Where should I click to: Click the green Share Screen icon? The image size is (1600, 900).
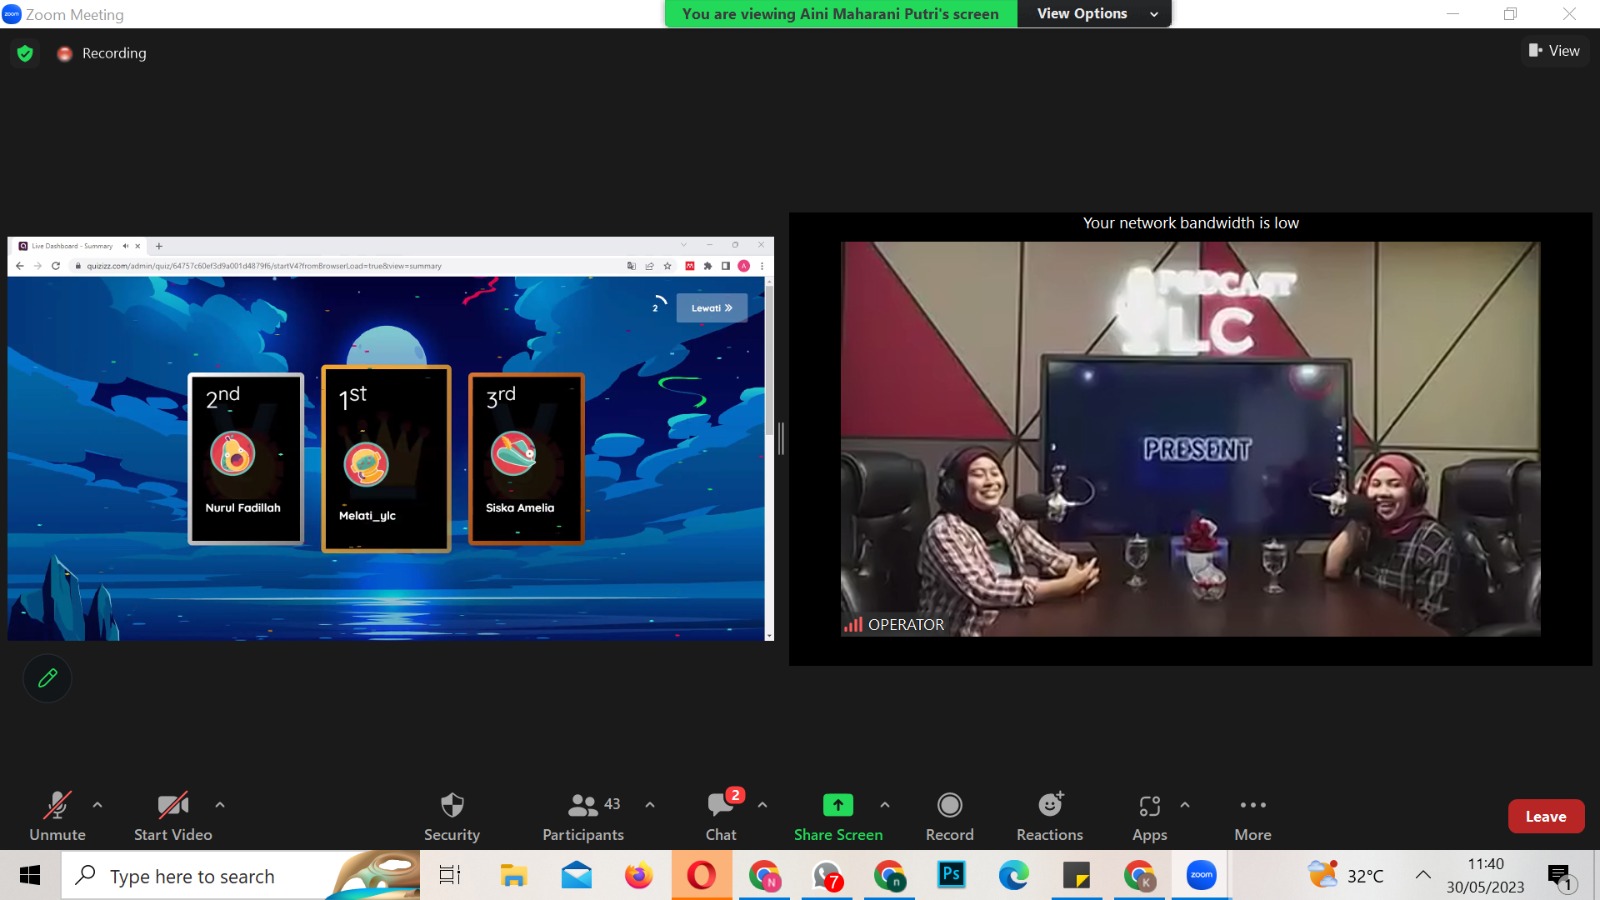pos(838,806)
